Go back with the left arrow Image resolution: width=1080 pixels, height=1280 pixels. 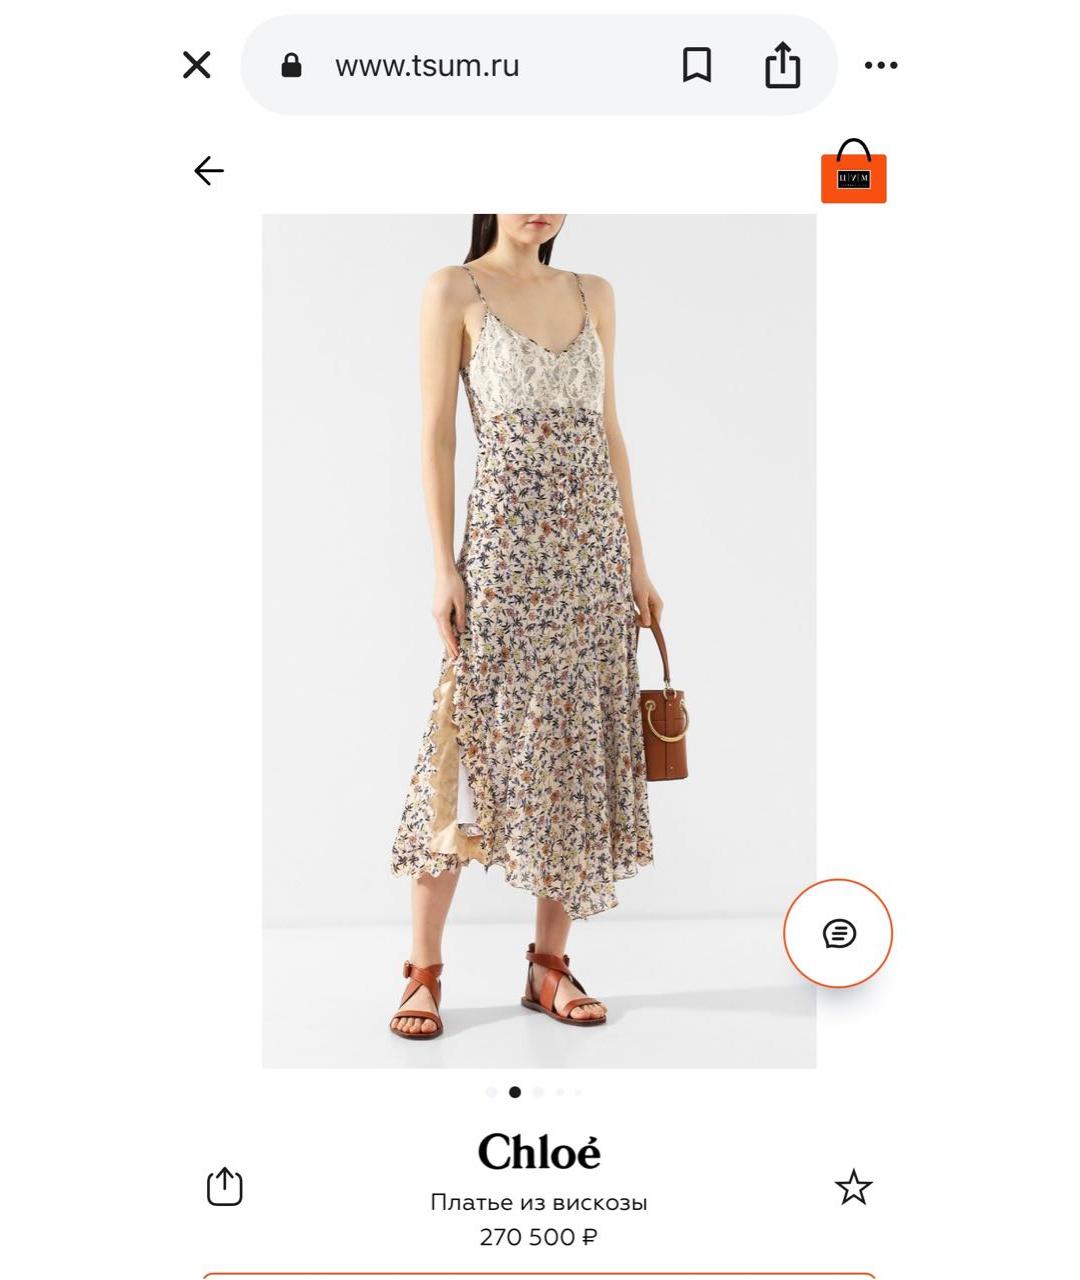pos(208,171)
